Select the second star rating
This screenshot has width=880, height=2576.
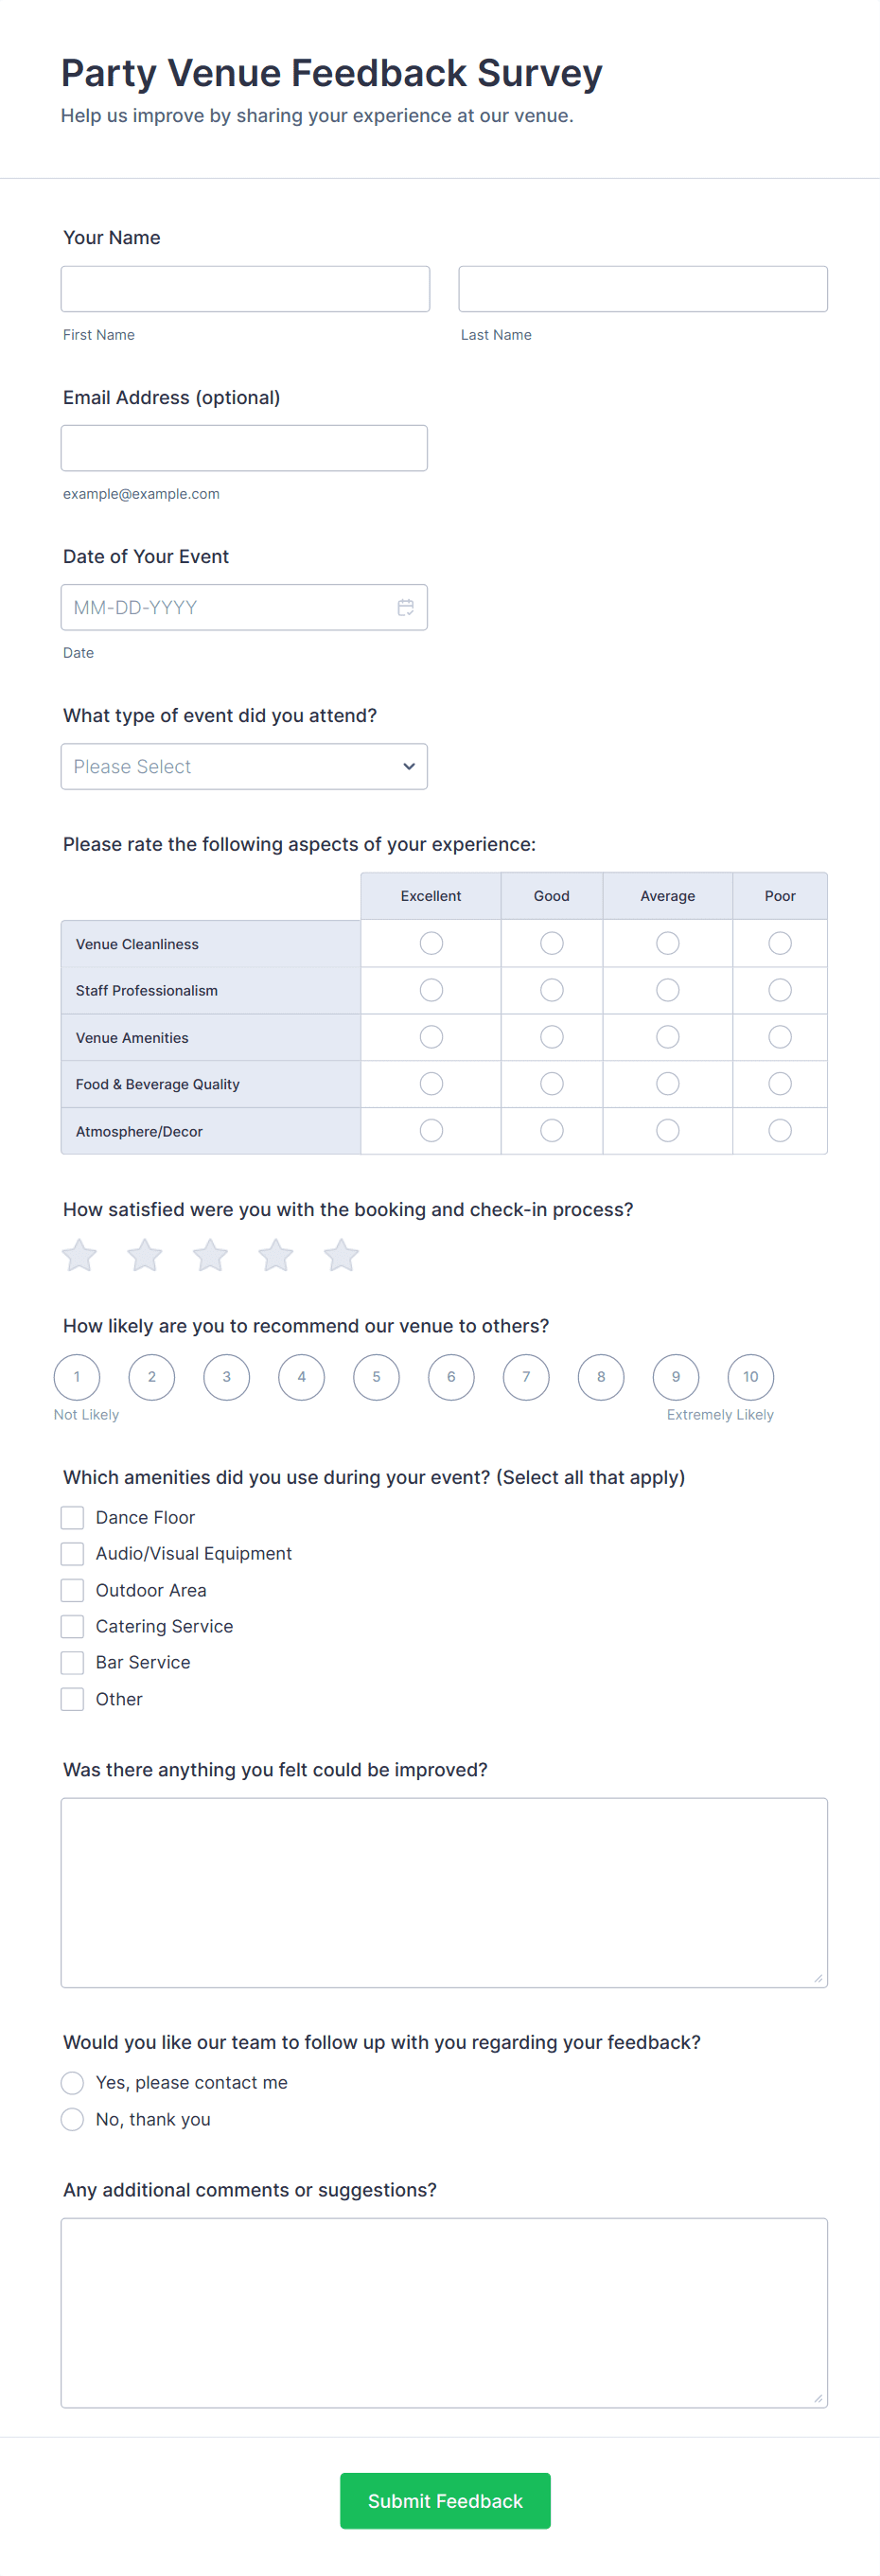click(x=145, y=1255)
